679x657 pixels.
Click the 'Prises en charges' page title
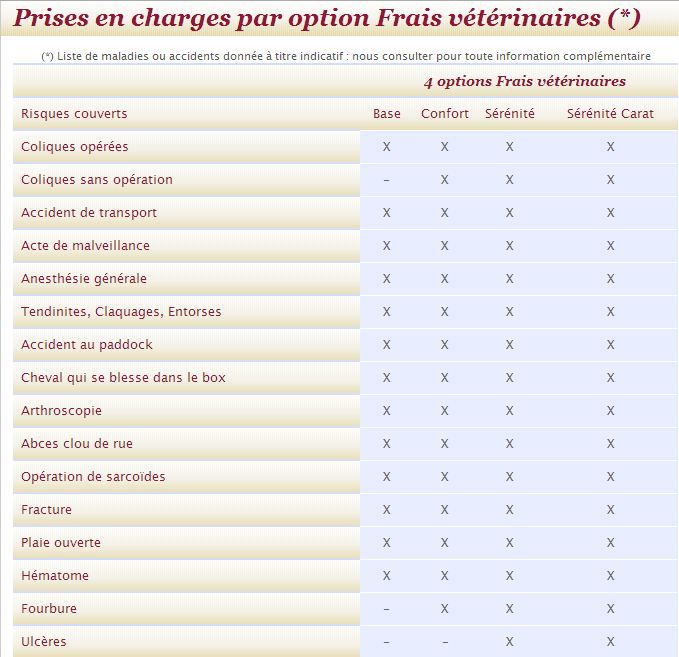(x=326, y=18)
